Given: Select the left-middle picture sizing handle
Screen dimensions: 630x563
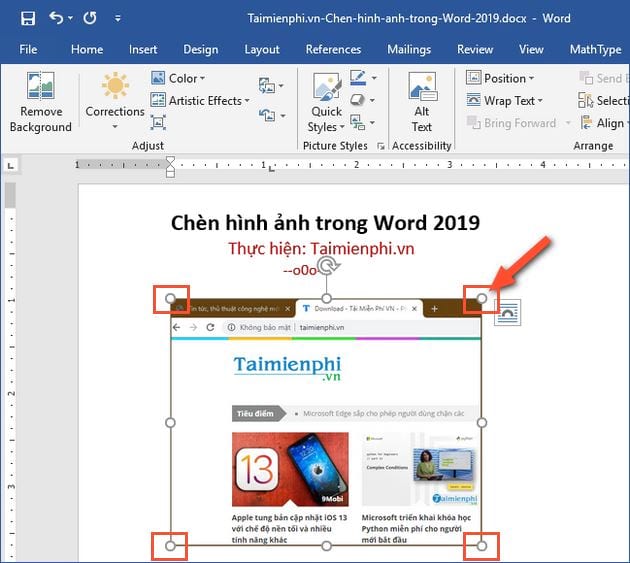Looking at the screenshot, I should 170,423.
